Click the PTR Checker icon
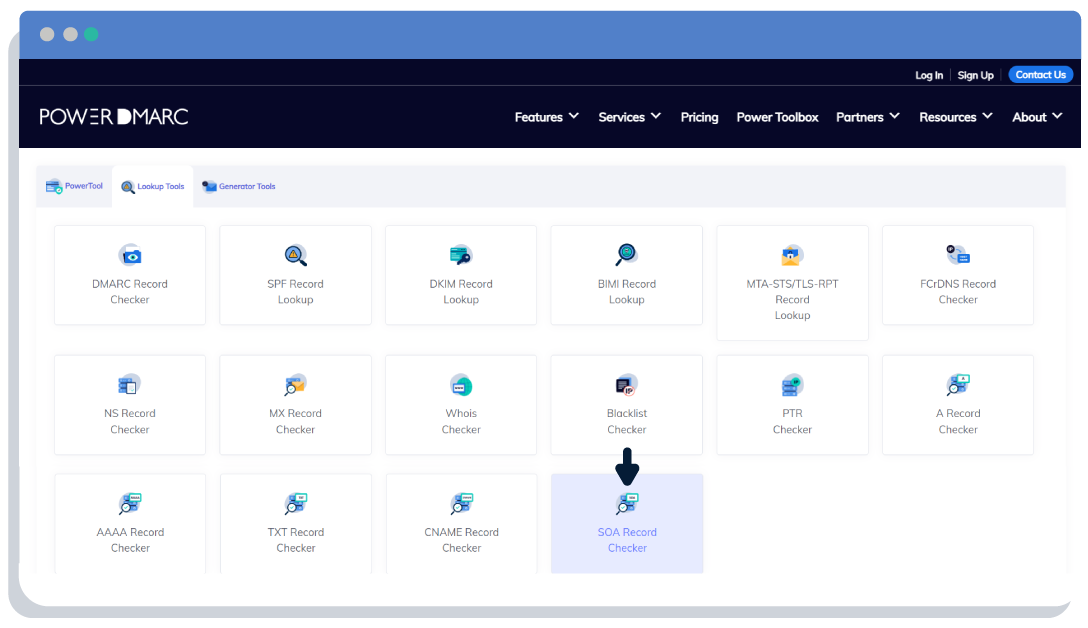The image size is (1088, 628). [792, 384]
